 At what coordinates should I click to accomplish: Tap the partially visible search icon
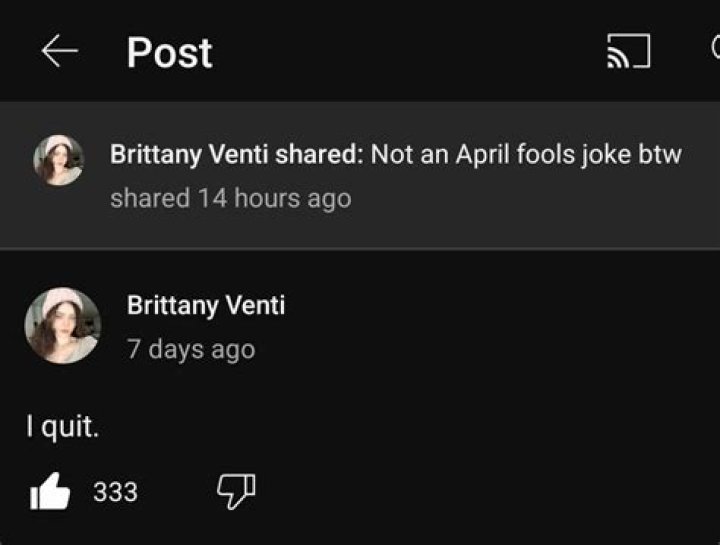715,48
